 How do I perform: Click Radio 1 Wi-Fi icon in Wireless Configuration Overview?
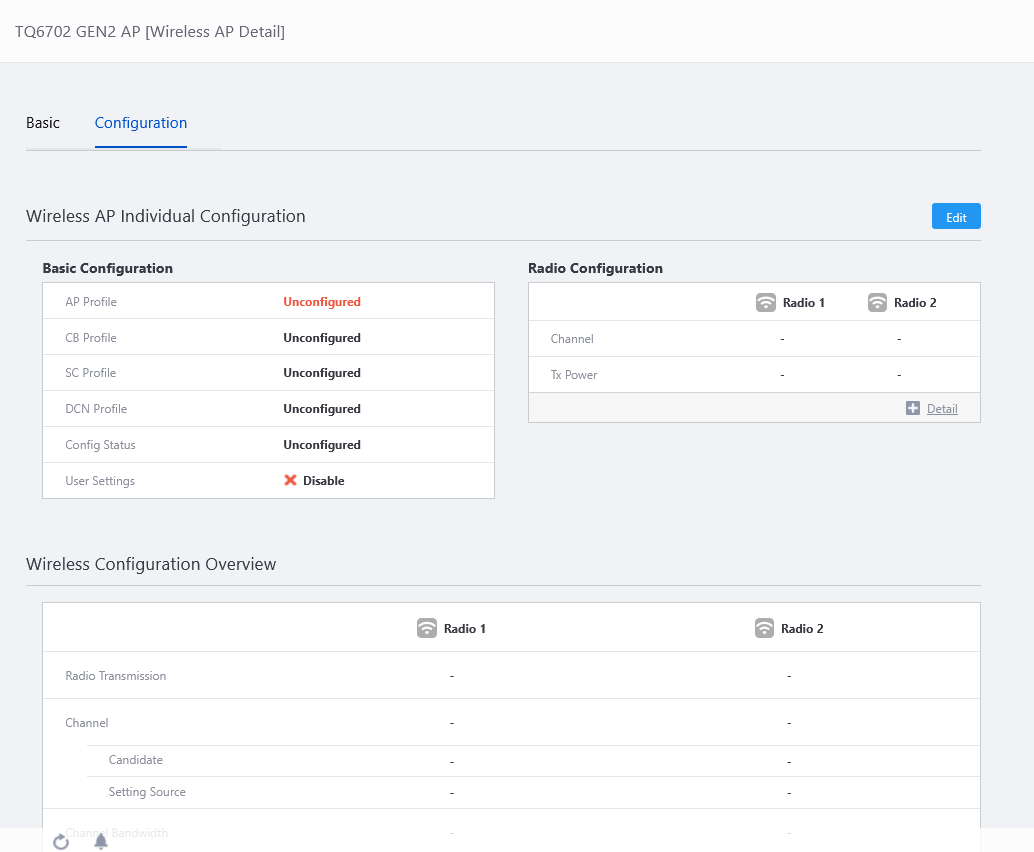pyautogui.click(x=427, y=628)
